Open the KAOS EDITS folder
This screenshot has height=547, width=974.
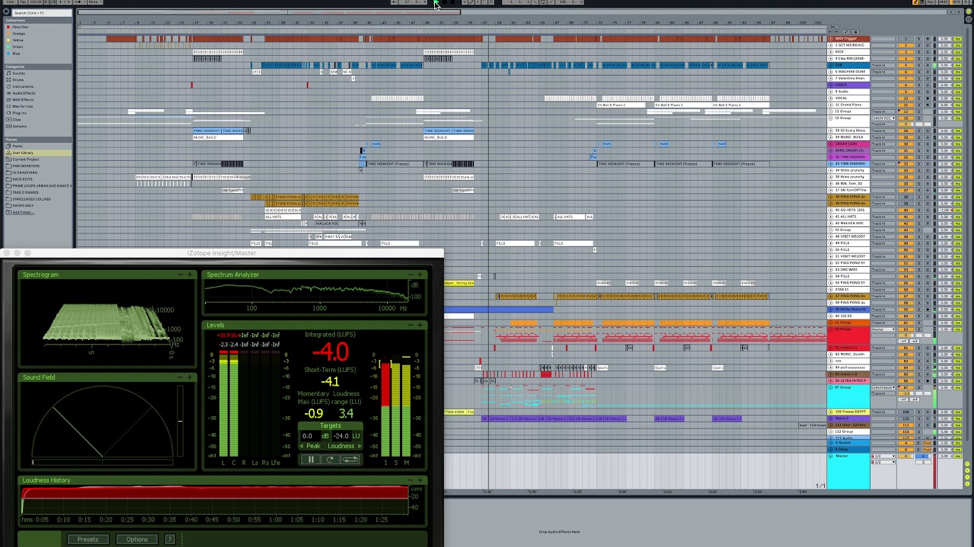(x=22, y=179)
